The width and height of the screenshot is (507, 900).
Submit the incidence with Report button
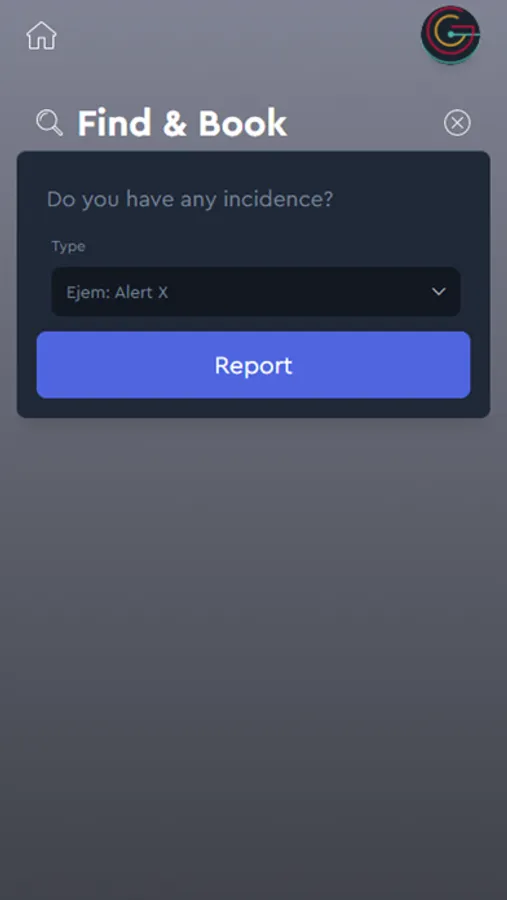(253, 365)
